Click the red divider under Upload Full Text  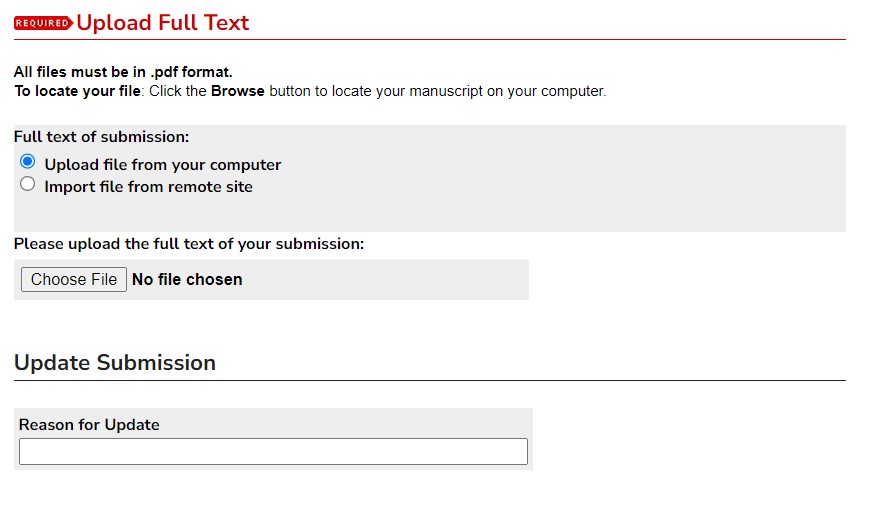click(430, 40)
